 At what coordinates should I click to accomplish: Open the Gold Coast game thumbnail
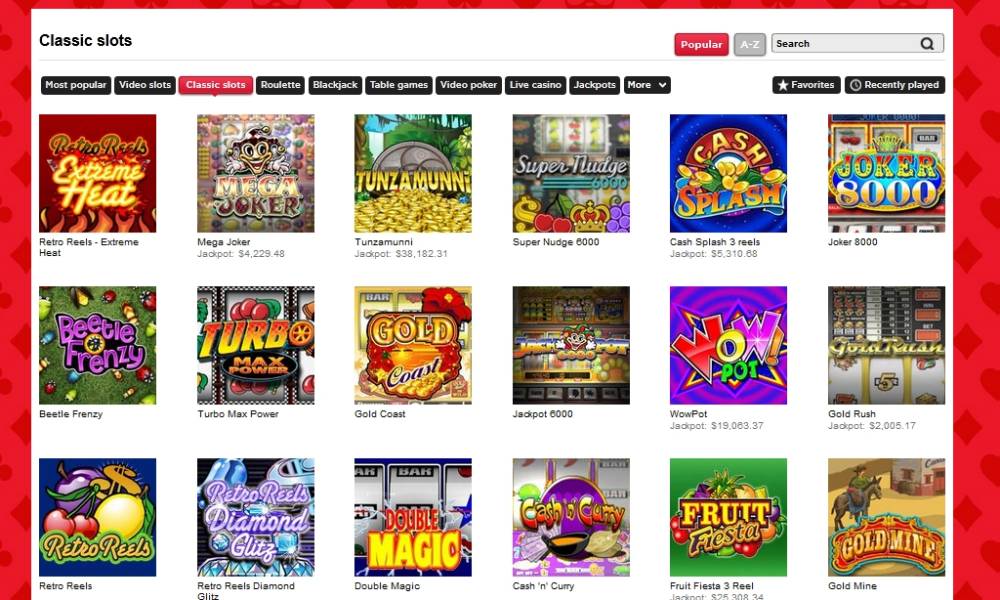point(413,345)
